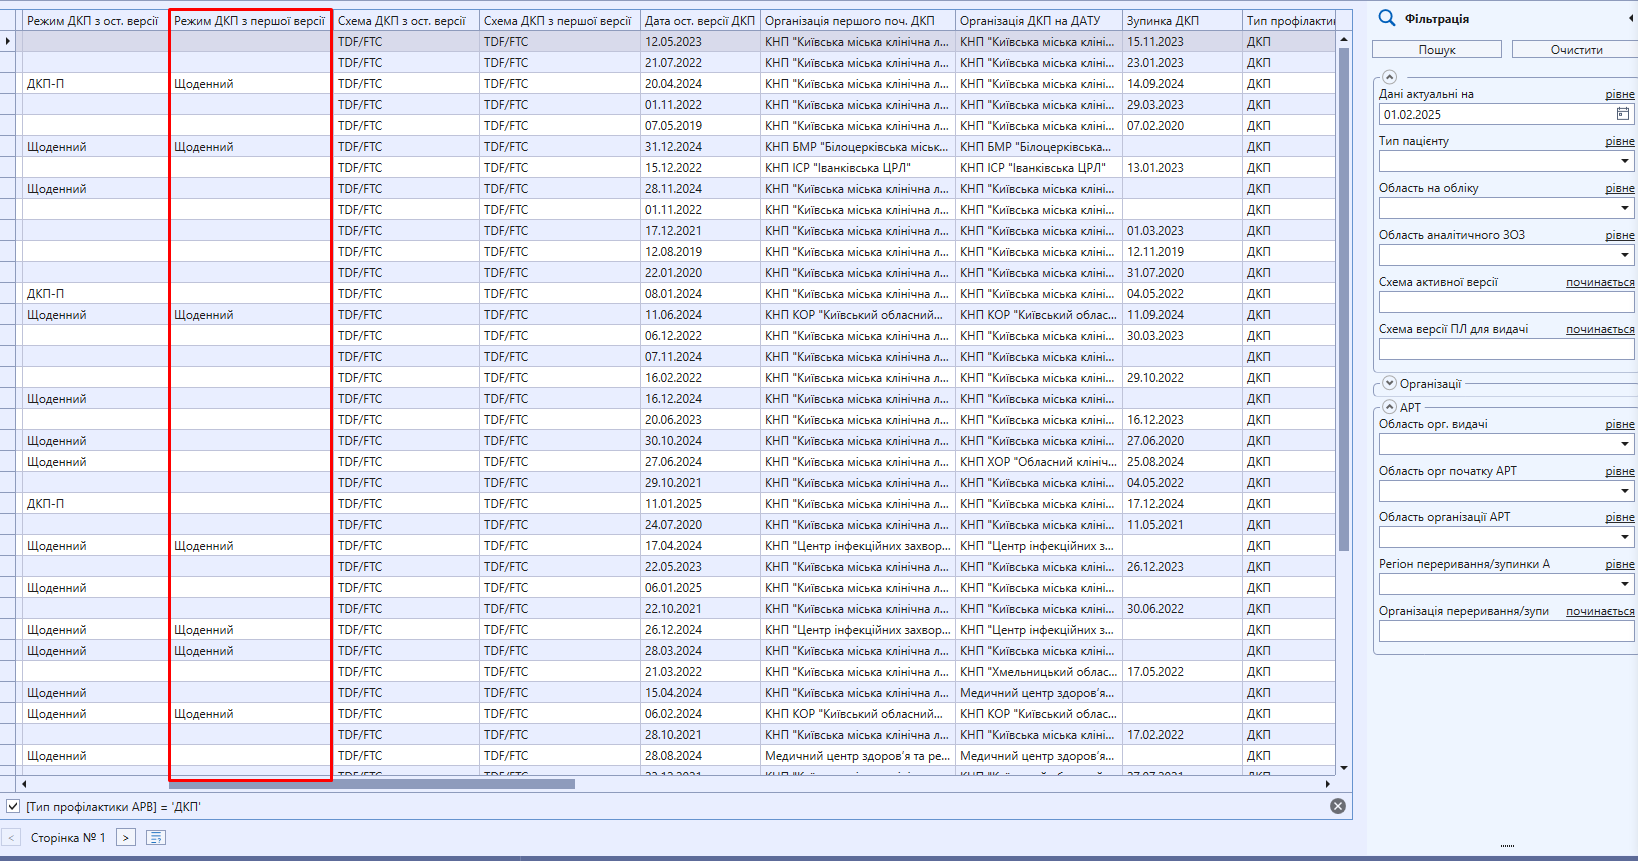Viewport: 1638px width, 861px height.
Task: Select cell with date 20.04.2024
Action: pyautogui.click(x=700, y=83)
